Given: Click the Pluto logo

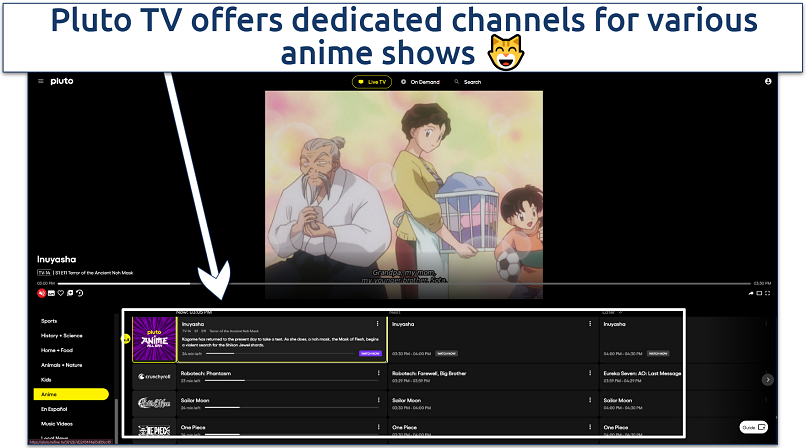Looking at the screenshot, I should pyautogui.click(x=61, y=81).
